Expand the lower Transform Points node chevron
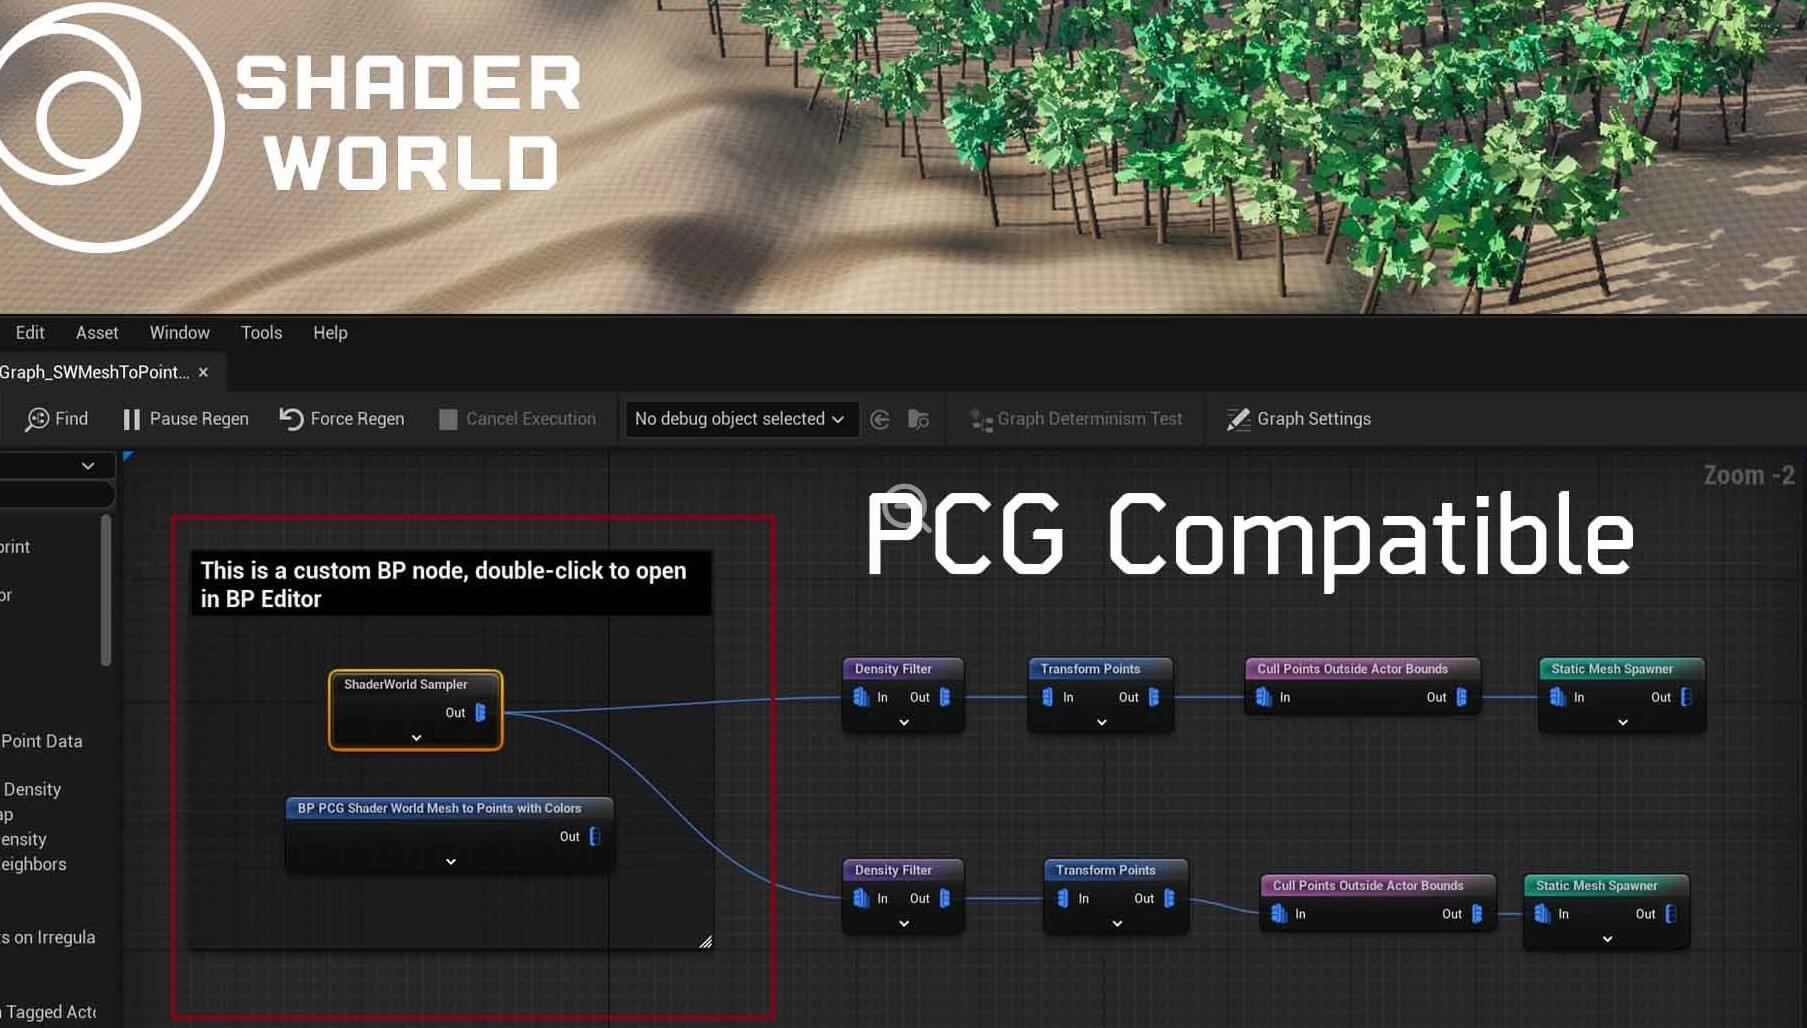Screen dimensions: 1807x1028 pos(1117,923)
